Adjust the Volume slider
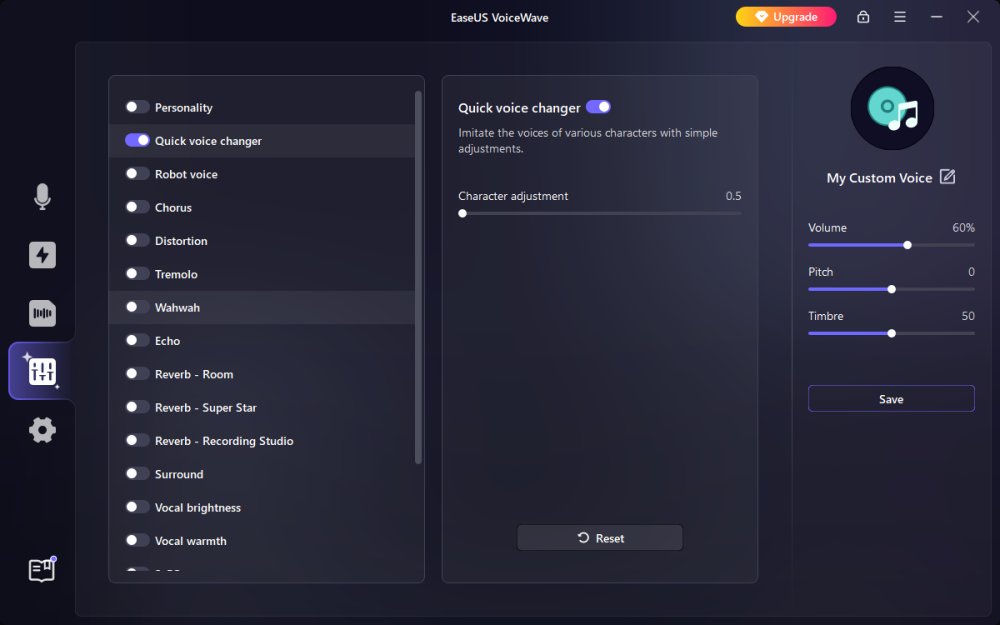 tap(891, 245)
